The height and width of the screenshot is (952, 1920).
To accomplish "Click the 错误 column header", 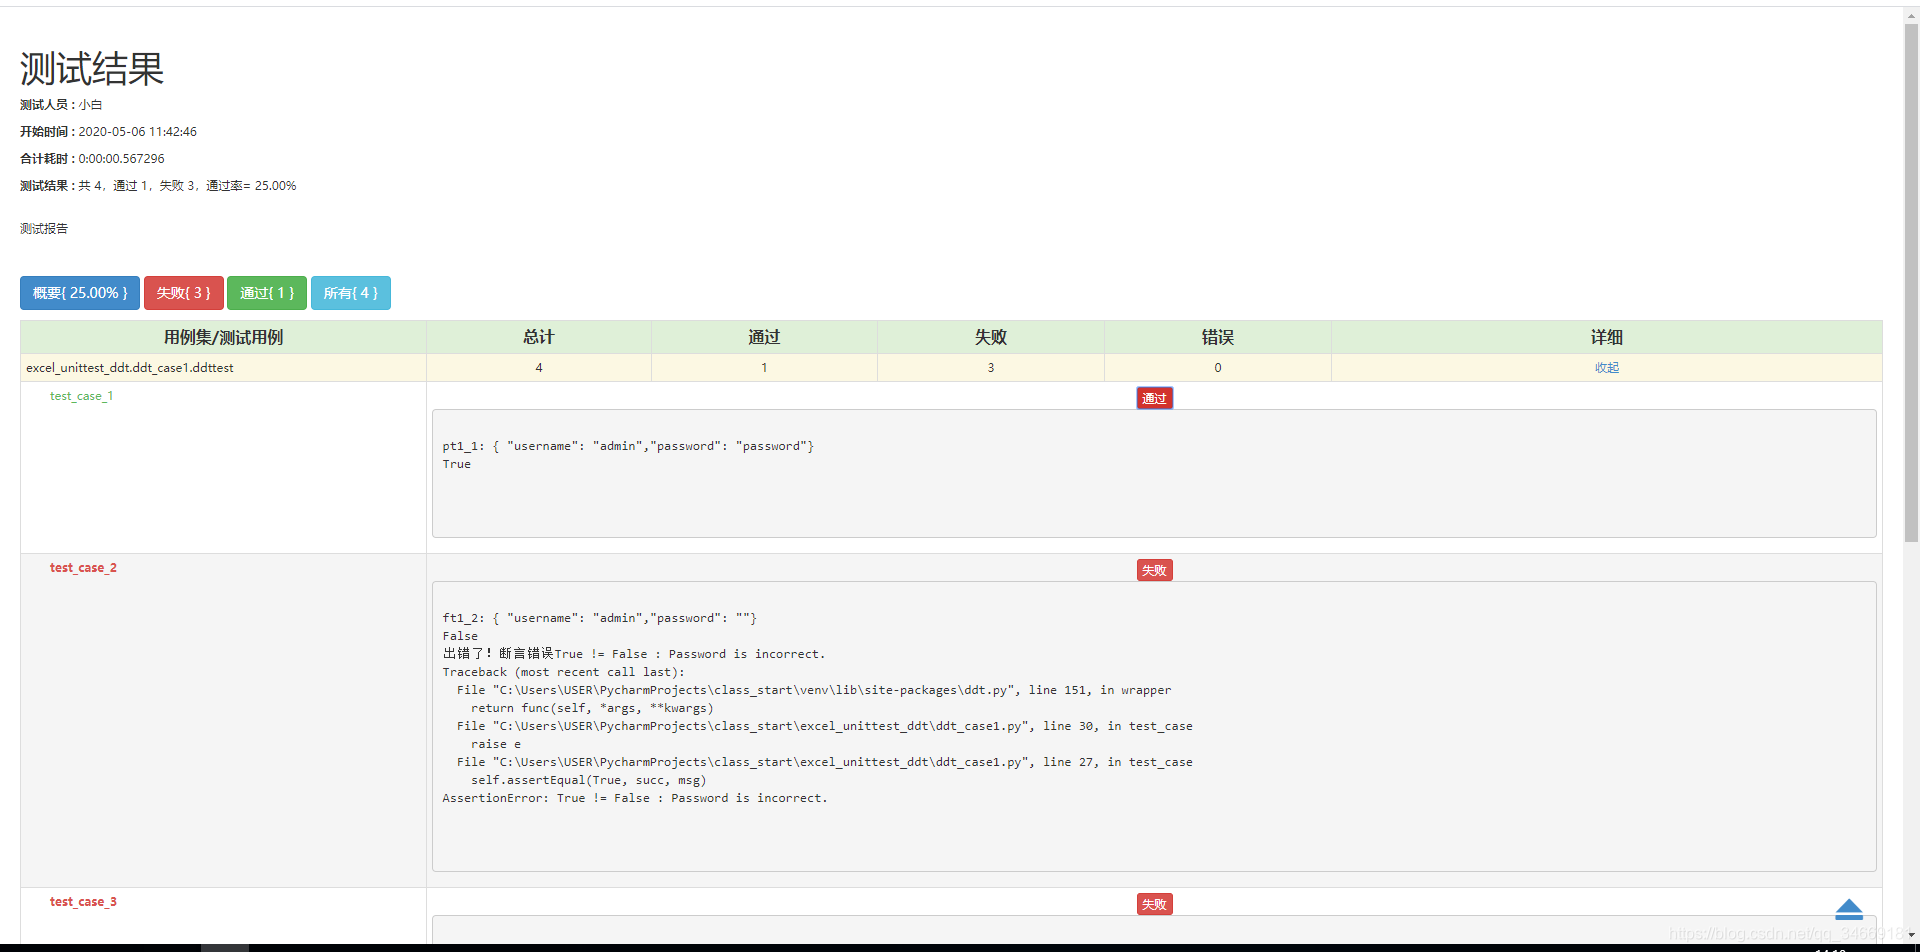I will click(1218, 337).
